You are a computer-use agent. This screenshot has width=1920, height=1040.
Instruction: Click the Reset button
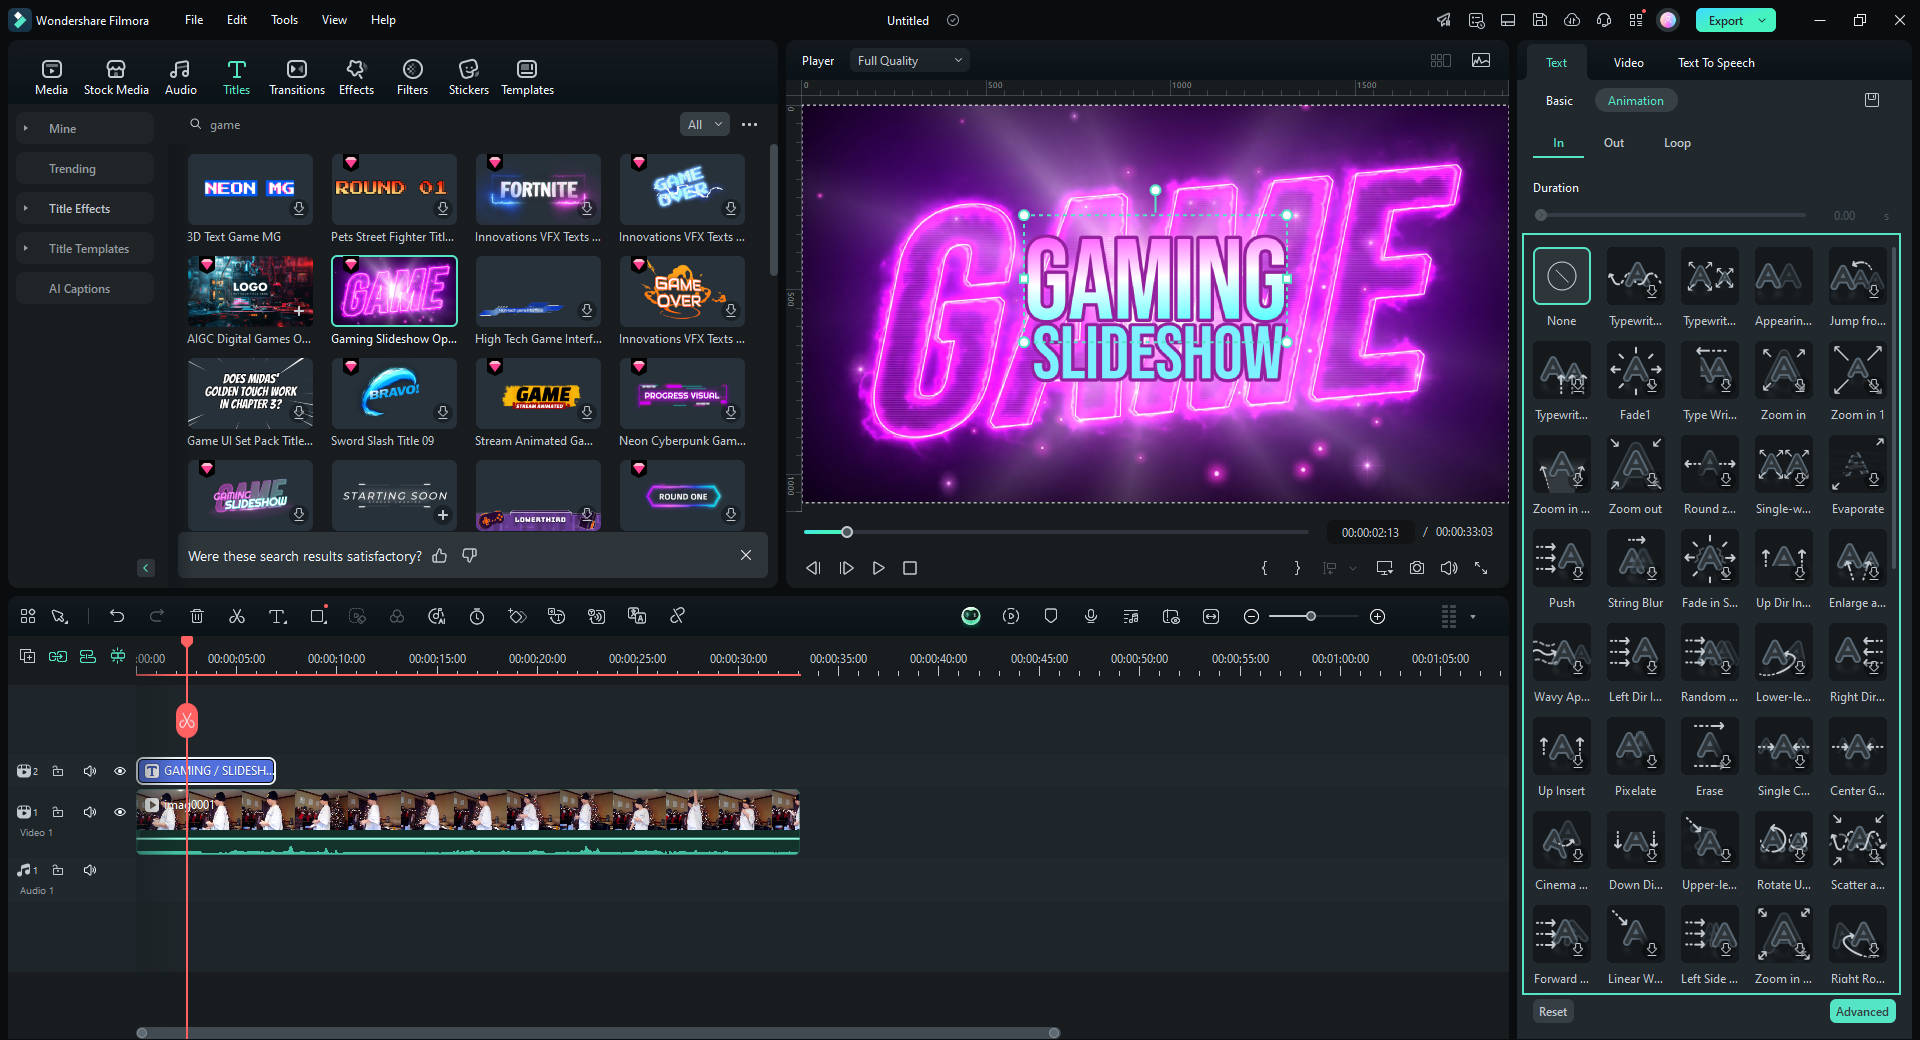click(1553, 1012)
